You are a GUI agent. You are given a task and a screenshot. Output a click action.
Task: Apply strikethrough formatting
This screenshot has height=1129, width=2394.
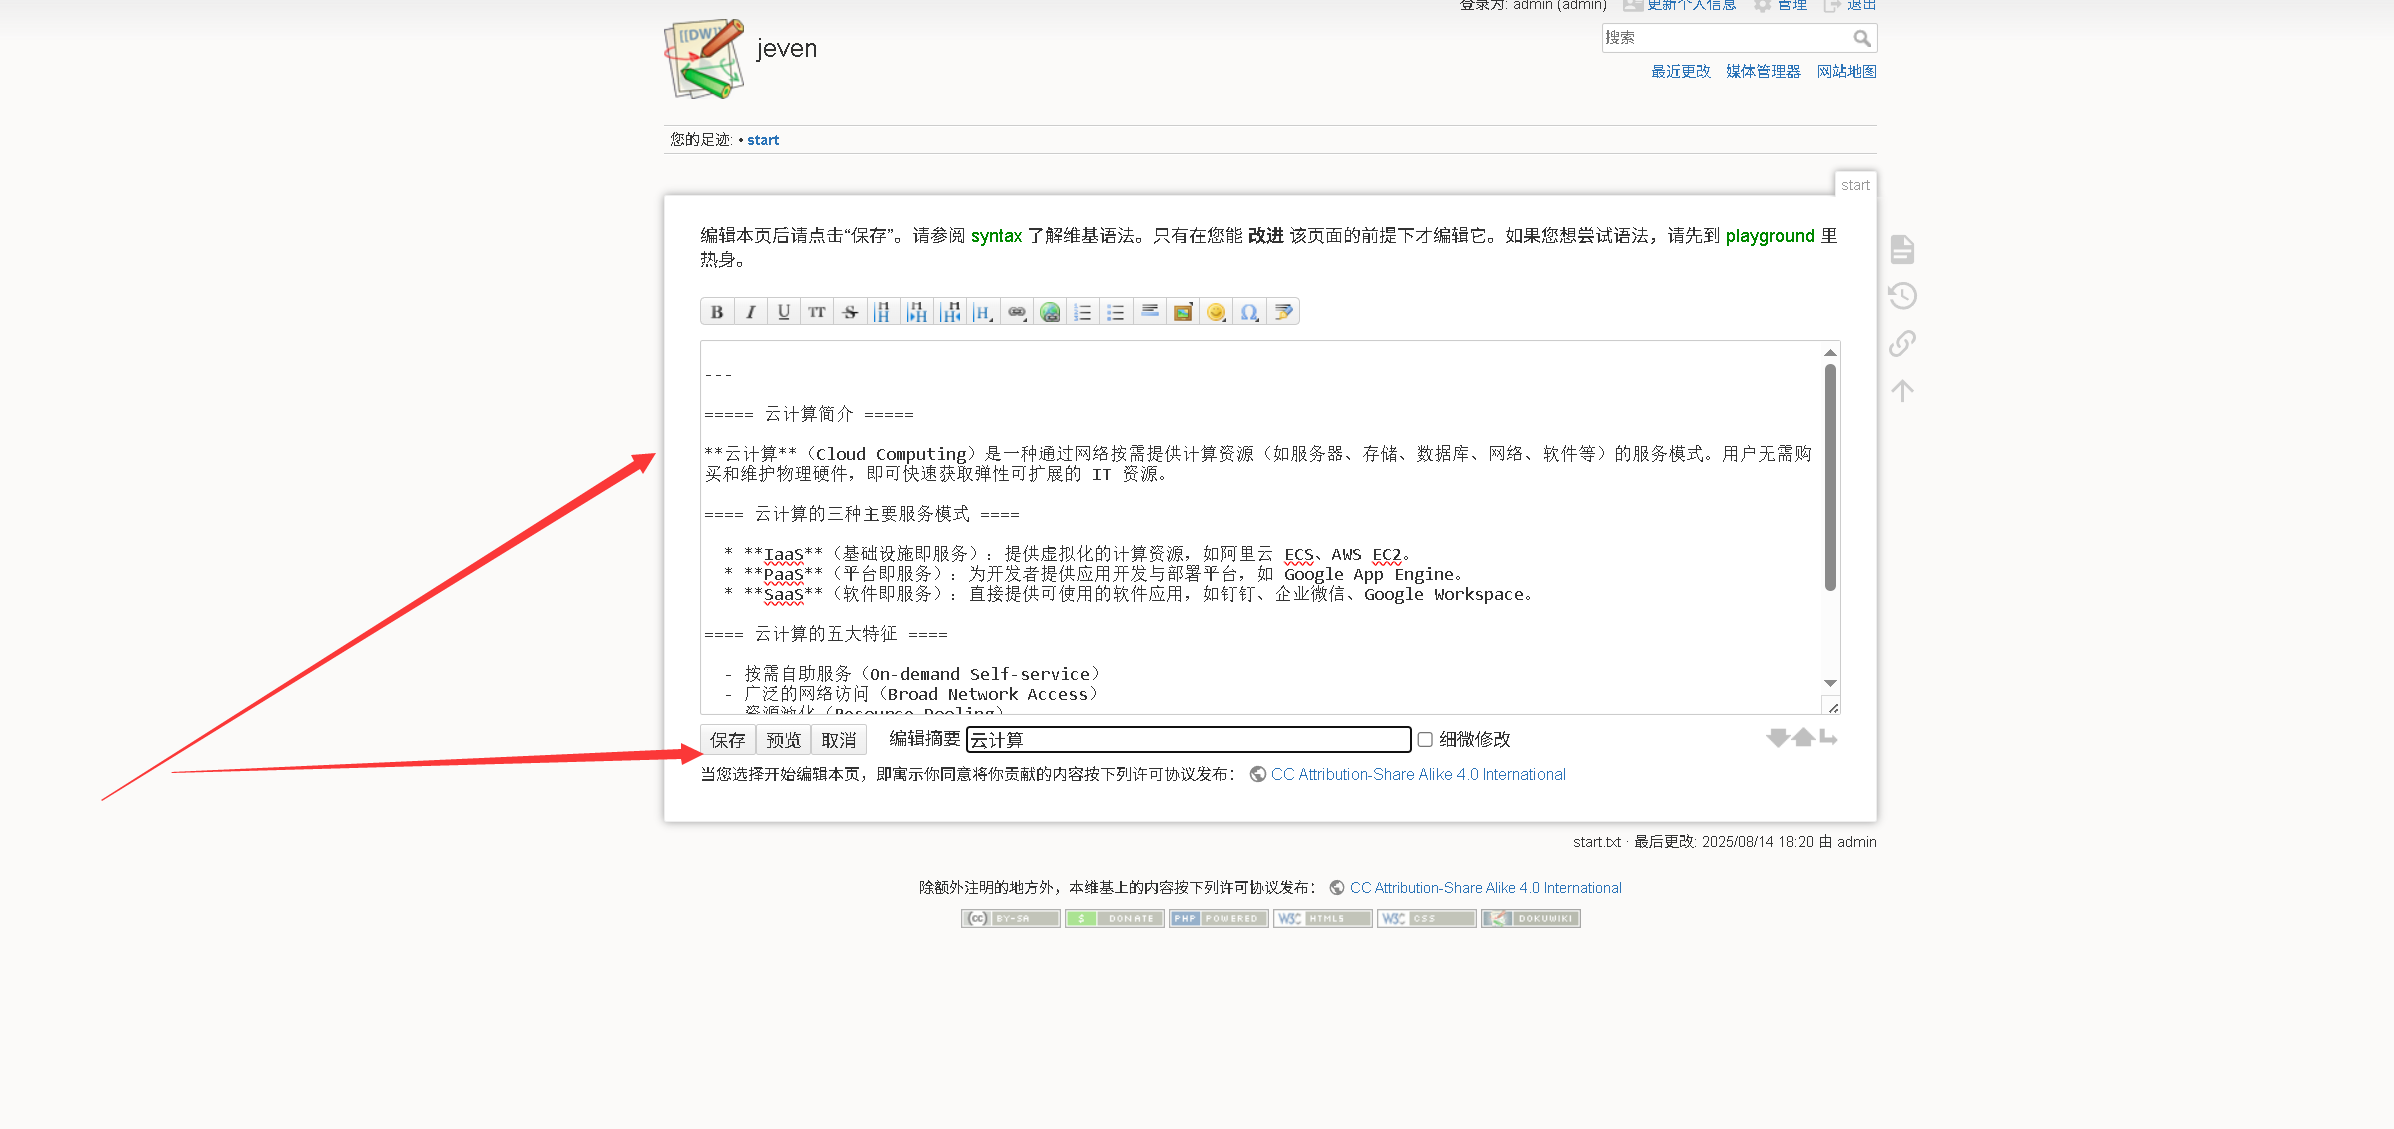coord(850,312)
